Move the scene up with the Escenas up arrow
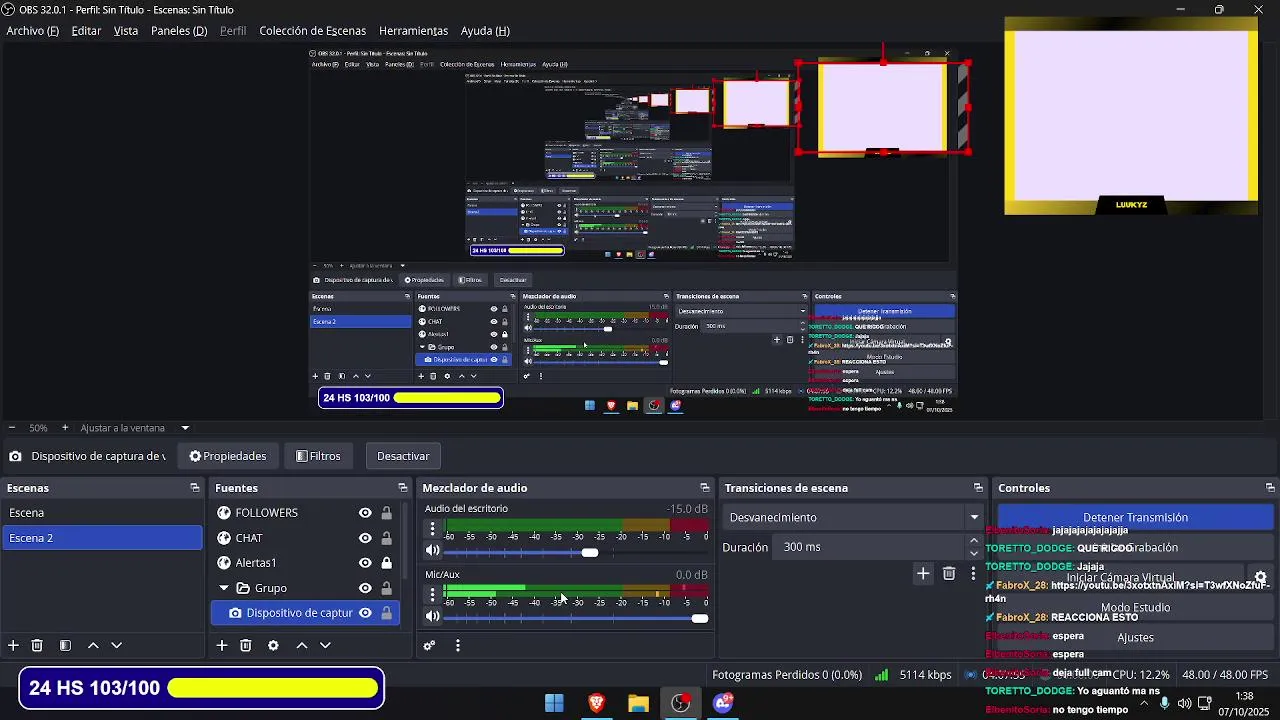This screenshot has height=720, width=1280. tap(93, 646)
